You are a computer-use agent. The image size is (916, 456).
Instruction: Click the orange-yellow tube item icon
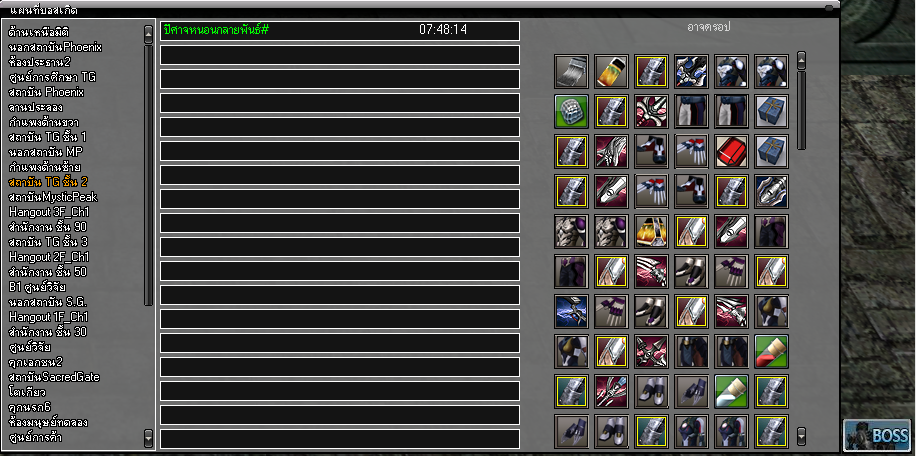point(612,71)
